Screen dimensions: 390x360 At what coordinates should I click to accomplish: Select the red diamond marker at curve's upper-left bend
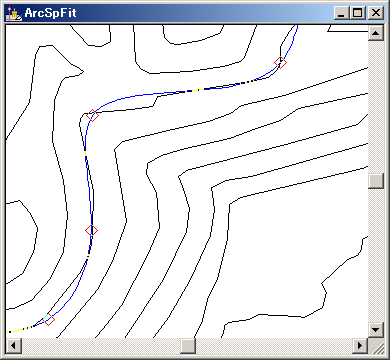tap(92, 115)
